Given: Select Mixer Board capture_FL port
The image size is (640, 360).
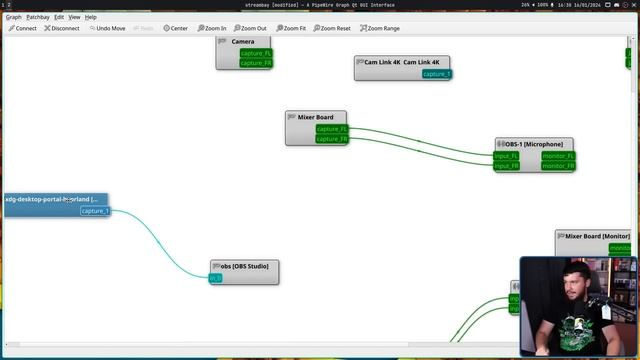Looking at the screenshot, I should [332, 129].
